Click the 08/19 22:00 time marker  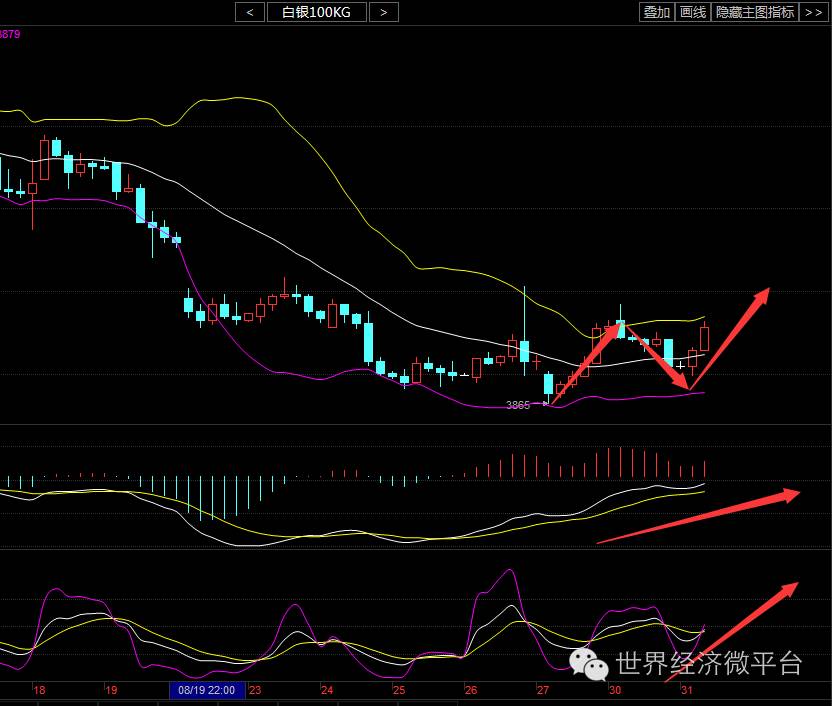tap(207, 690)
